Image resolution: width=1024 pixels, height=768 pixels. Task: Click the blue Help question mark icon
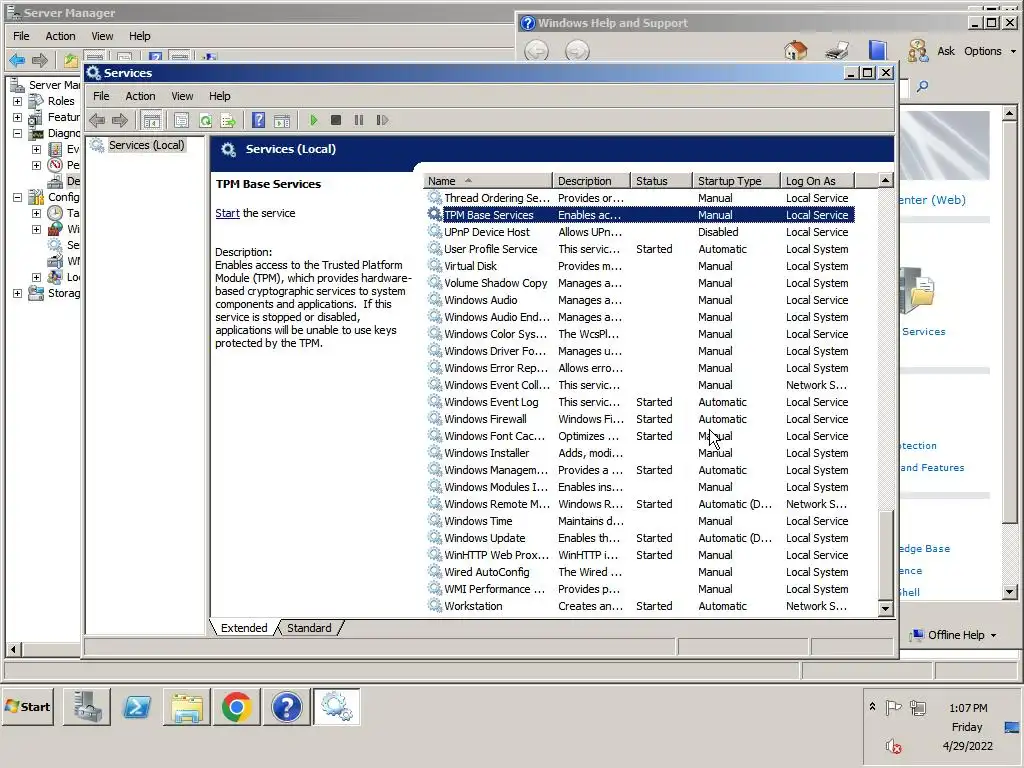[x=259, y=120]
